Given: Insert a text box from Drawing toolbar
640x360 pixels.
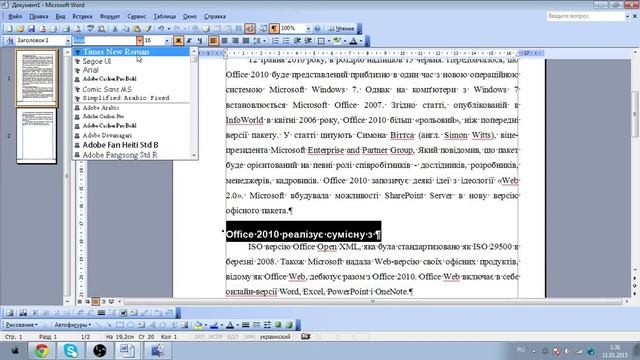Looking at the screenshot, I should click(141, 325).
